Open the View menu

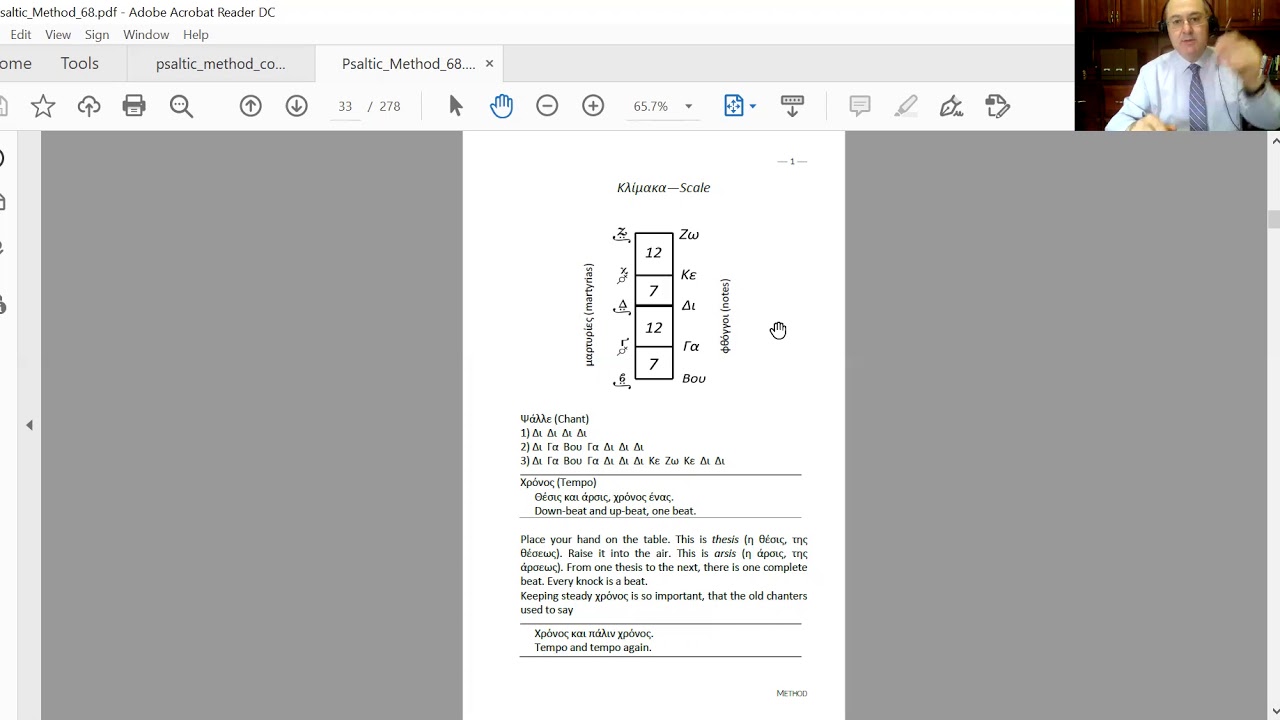coord(58,35)
